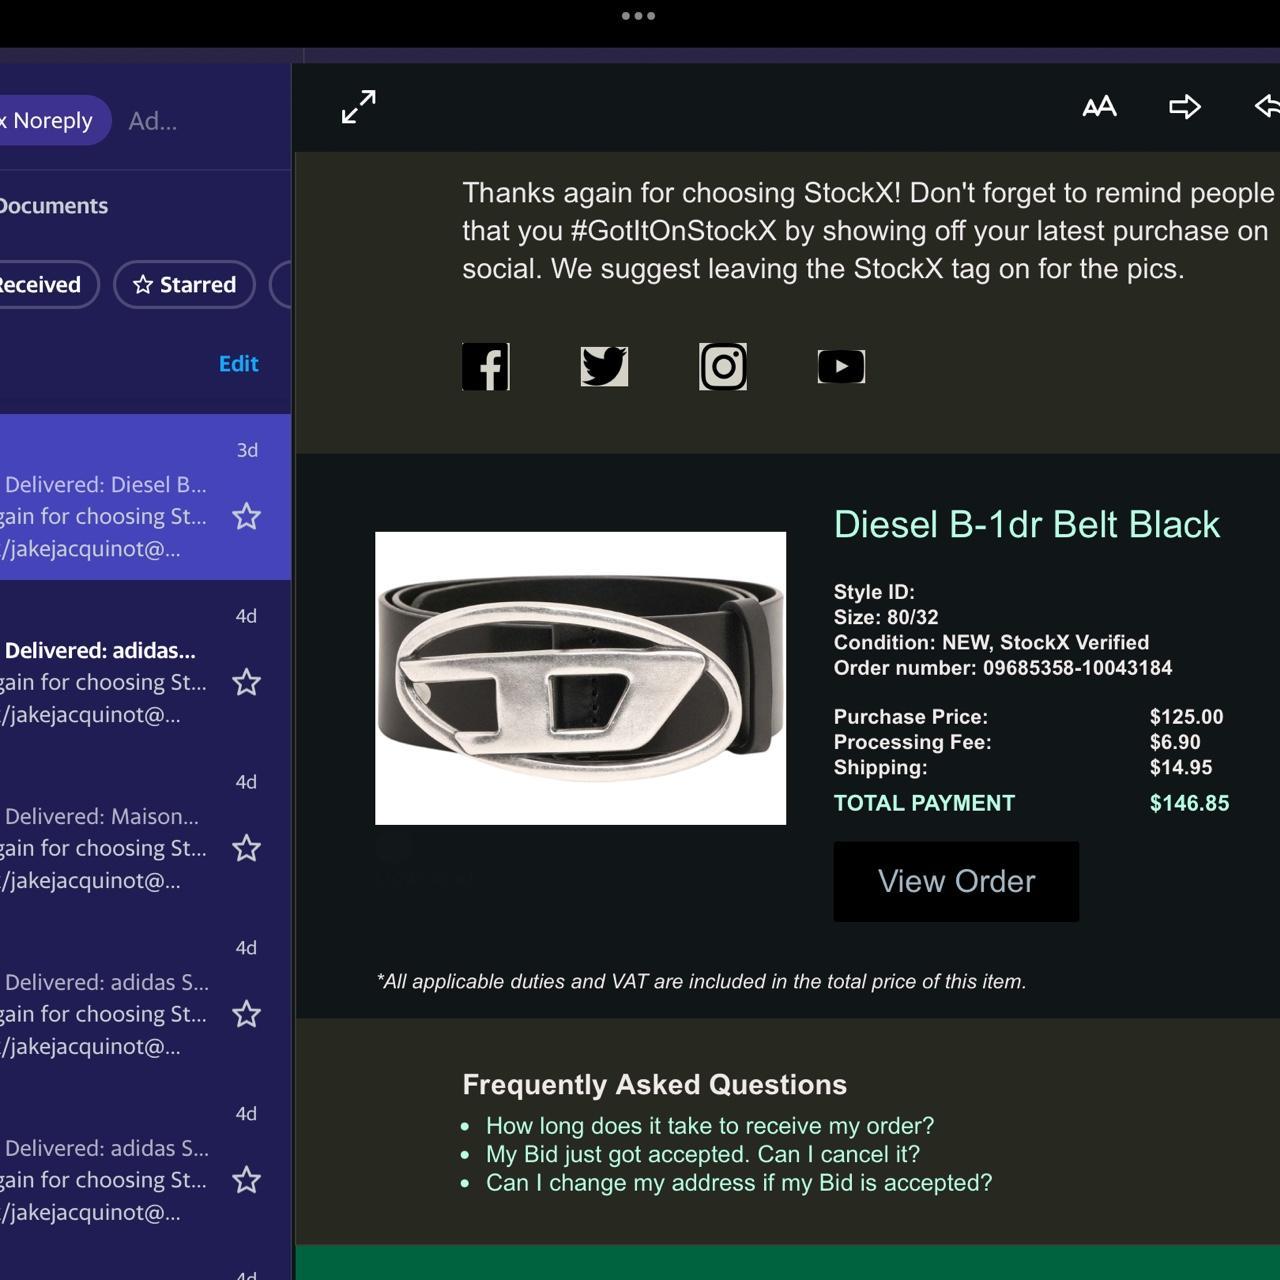Expand email to full screen view
The width and height of the screenshot is (1280, 1280).
pyautogui.click(x=358, y=107)
